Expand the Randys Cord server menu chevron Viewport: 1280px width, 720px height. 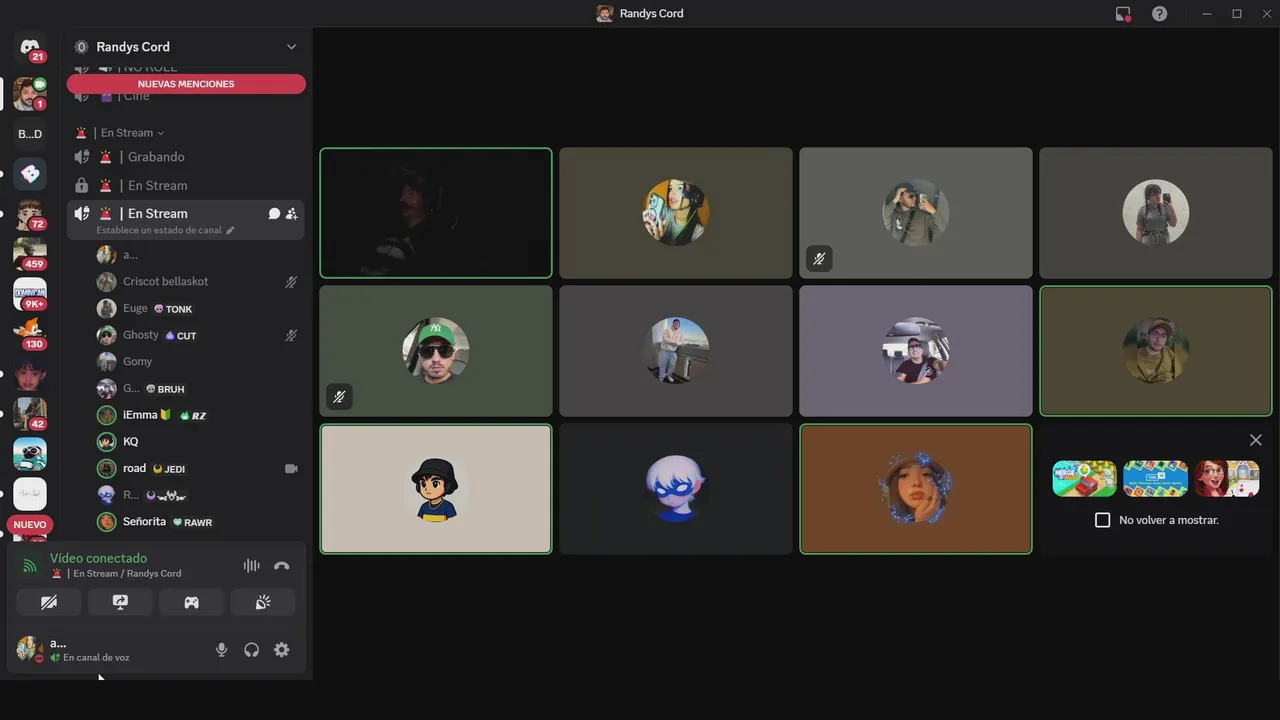tap(291, 47)
